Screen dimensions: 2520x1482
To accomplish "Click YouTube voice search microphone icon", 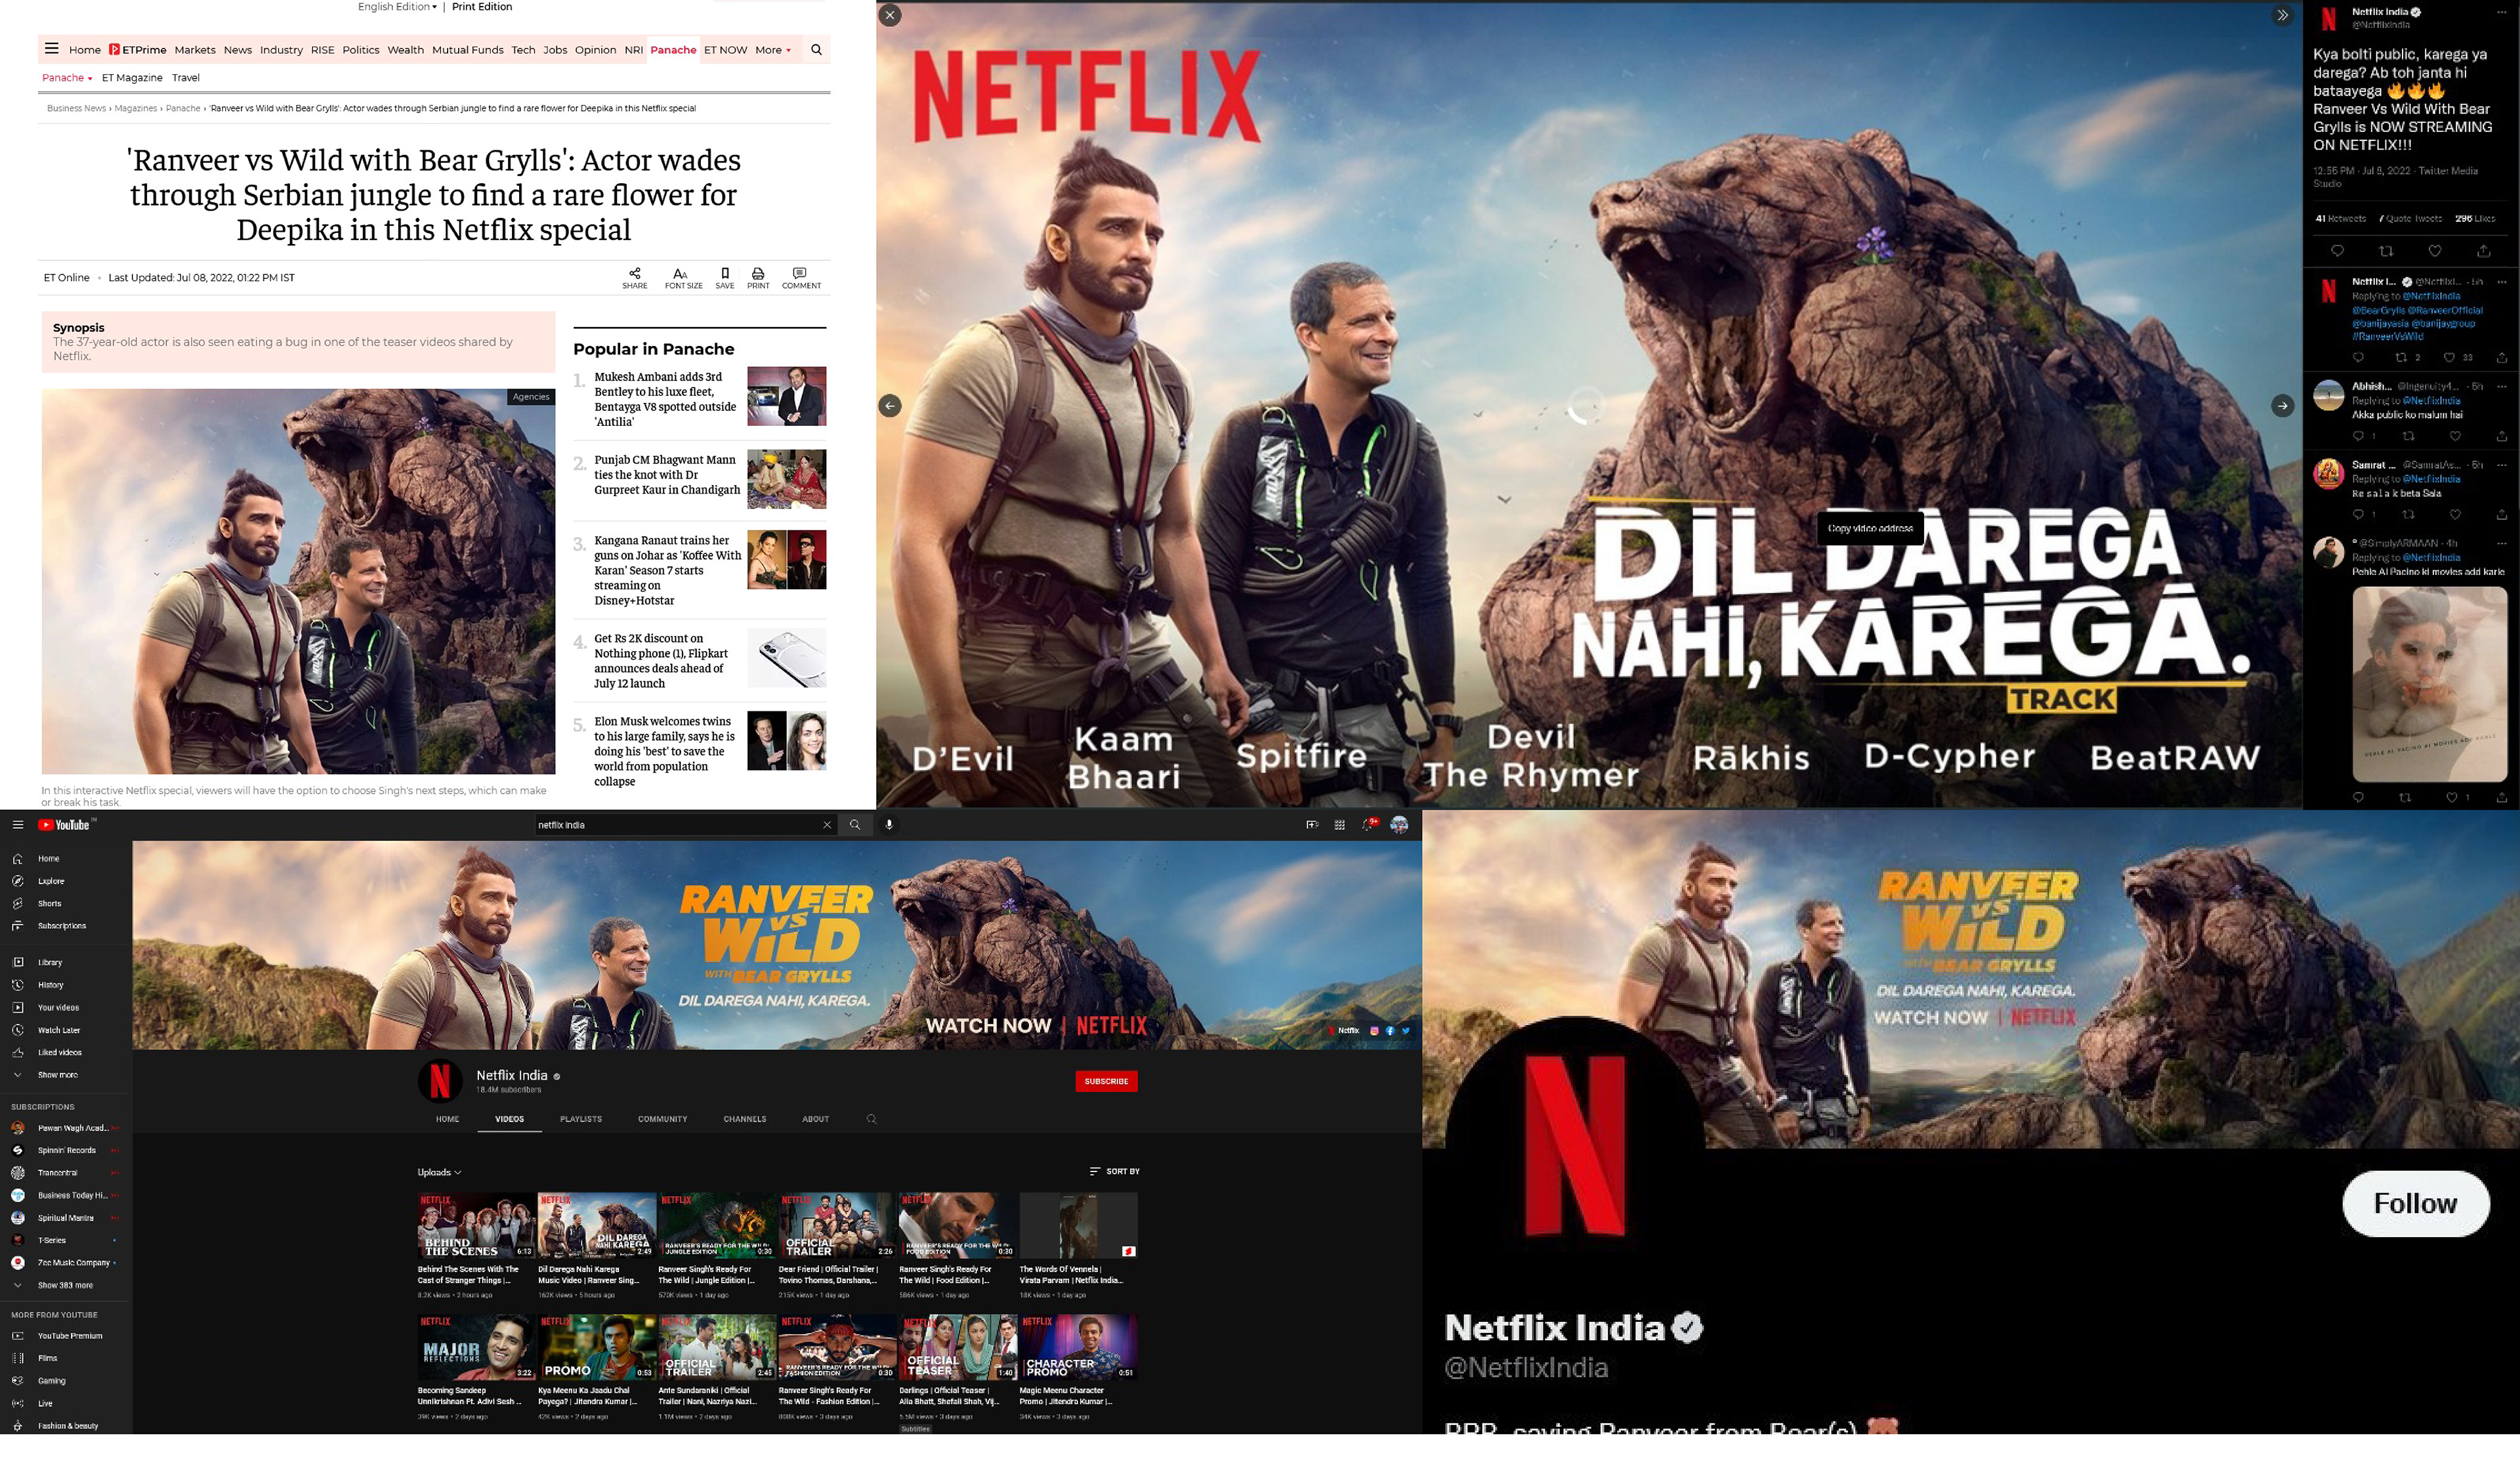I will click(x=888, y=825).
